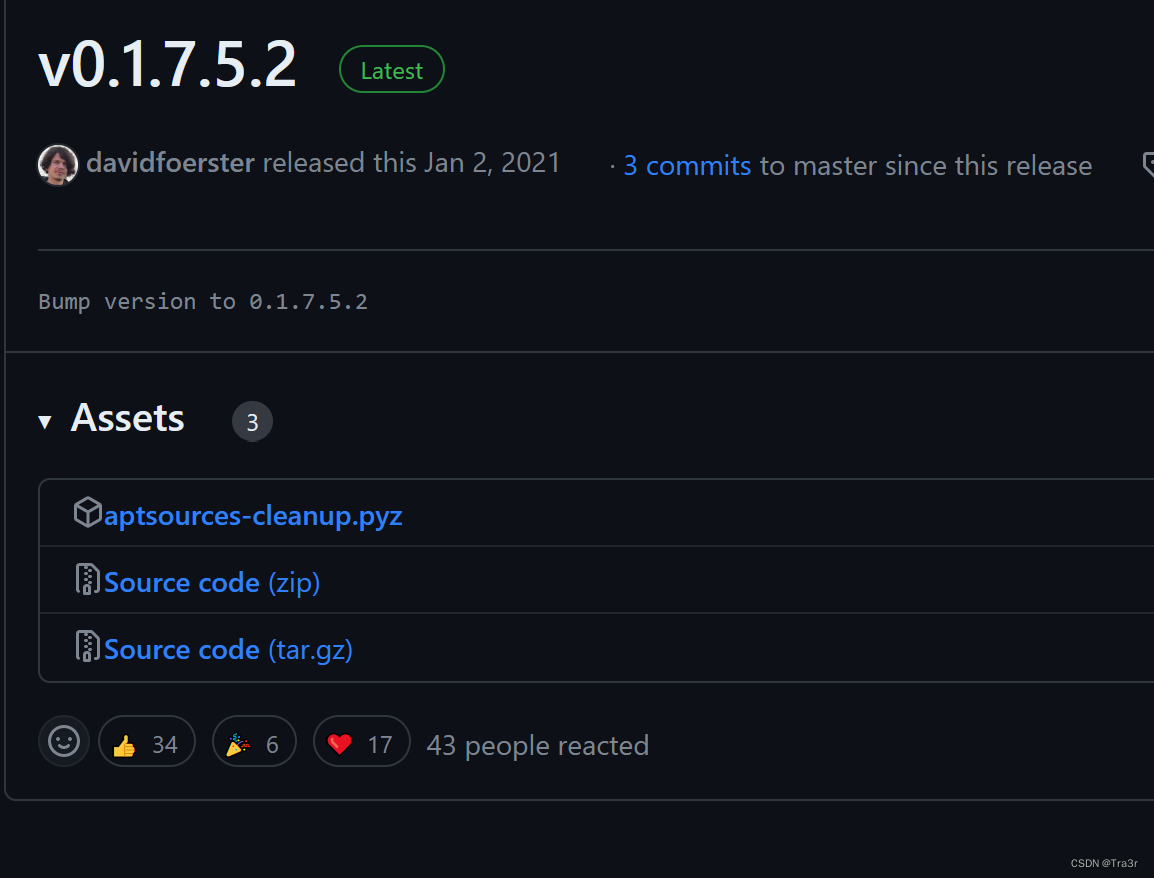Select the Latest release badge
Screen dimensions: 1154x878
click(x=391, y=69)
